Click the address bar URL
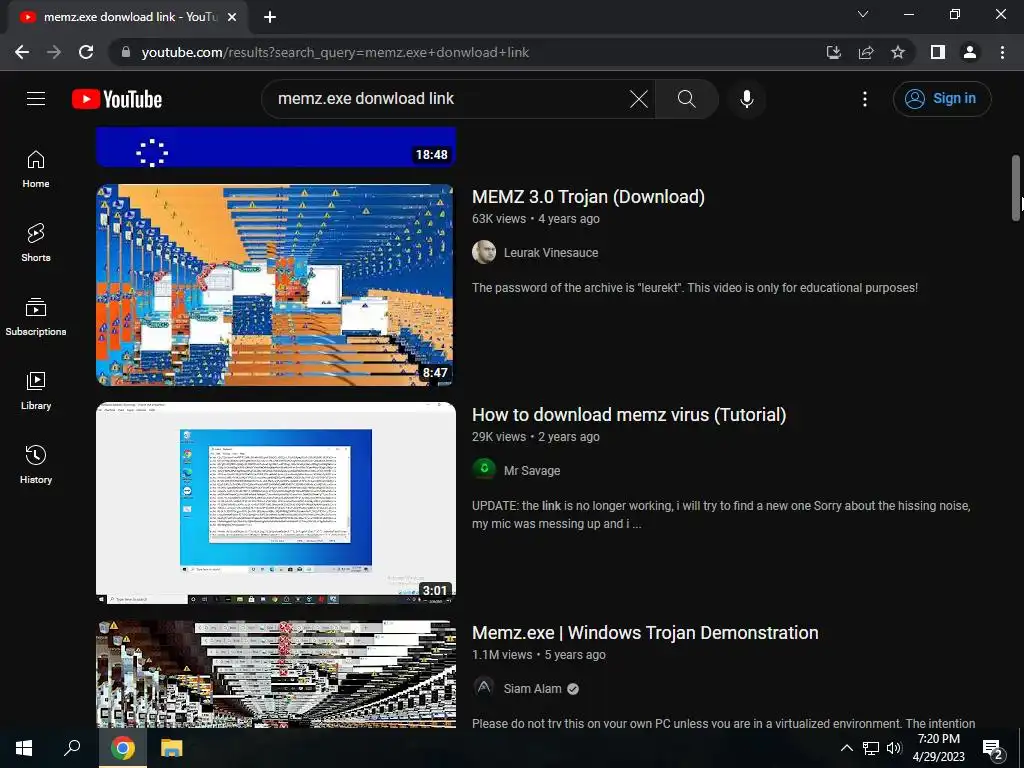 click(335, 52)
